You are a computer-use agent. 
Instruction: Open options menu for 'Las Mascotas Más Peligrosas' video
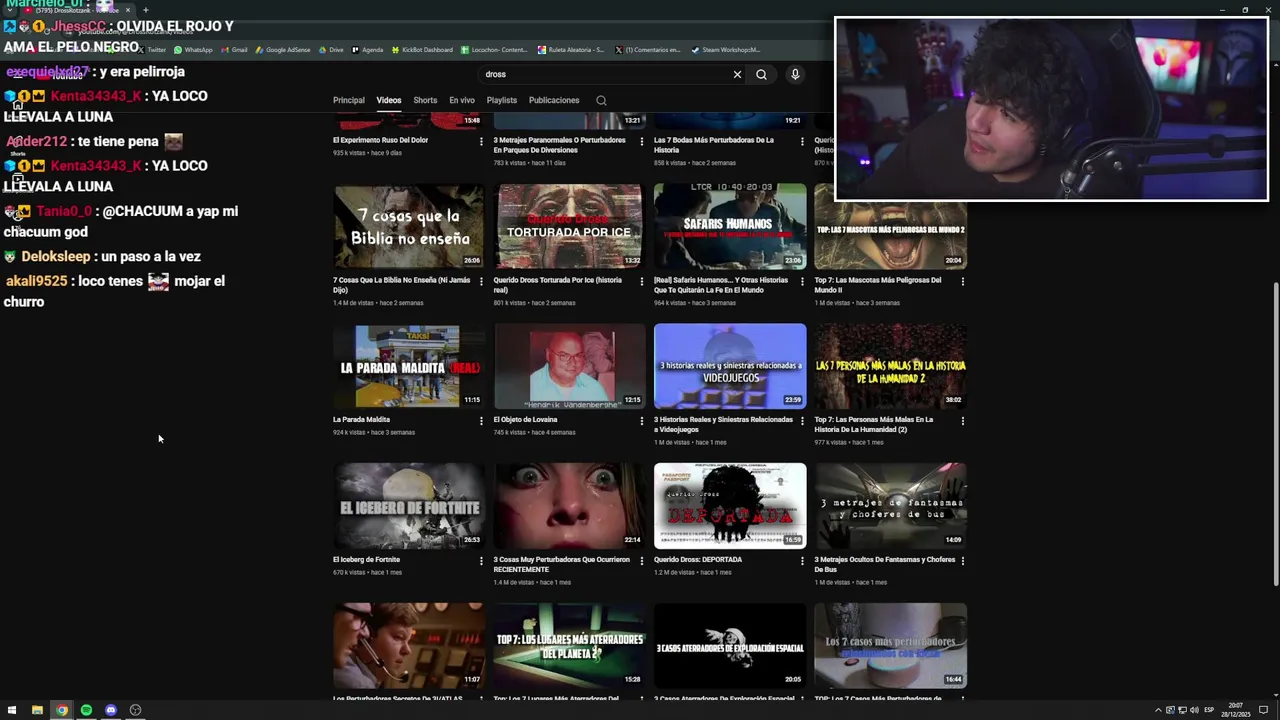(x=963, y=281)
